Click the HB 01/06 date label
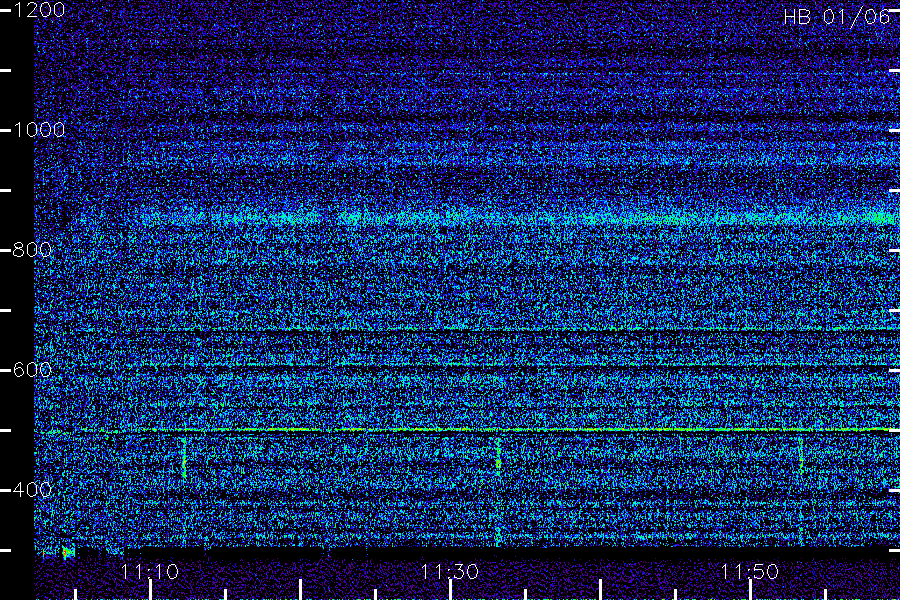Viewport: 900px width, 600px height. (x=837, y=17)
